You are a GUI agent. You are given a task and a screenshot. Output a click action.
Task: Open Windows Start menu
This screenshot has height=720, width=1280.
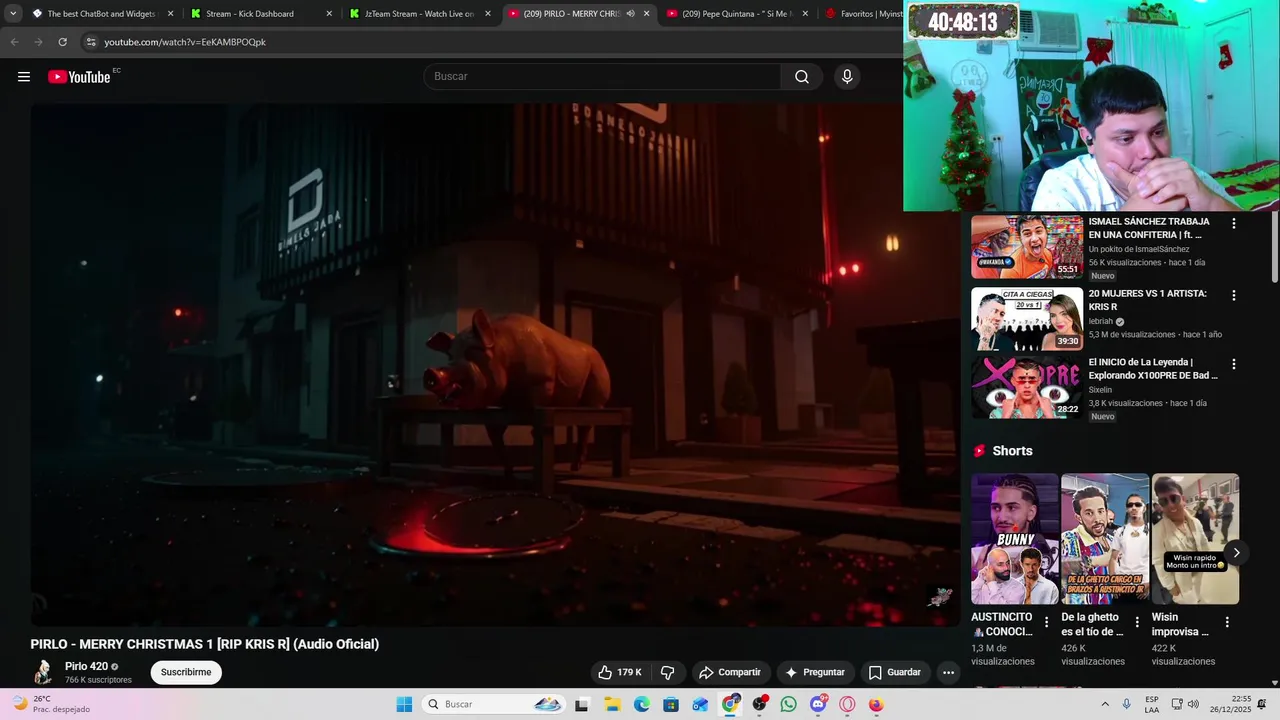[404, 704]
